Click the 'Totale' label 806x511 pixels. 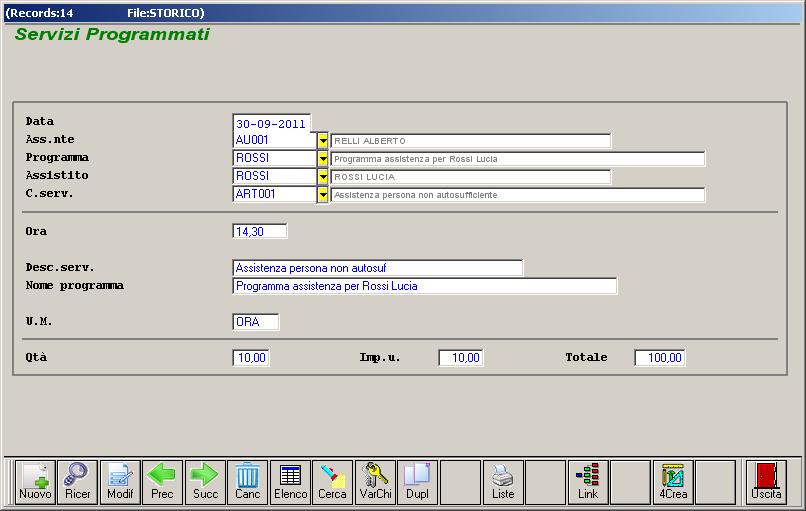point(587,357)
